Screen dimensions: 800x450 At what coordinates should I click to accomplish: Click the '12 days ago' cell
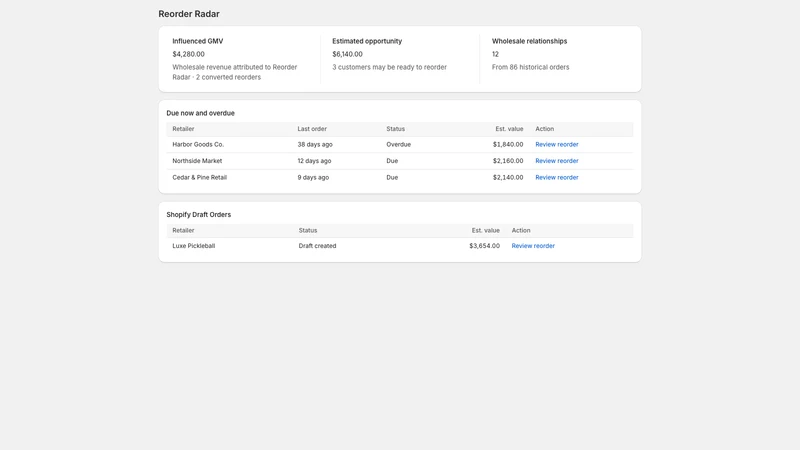[x=314, y=161]
